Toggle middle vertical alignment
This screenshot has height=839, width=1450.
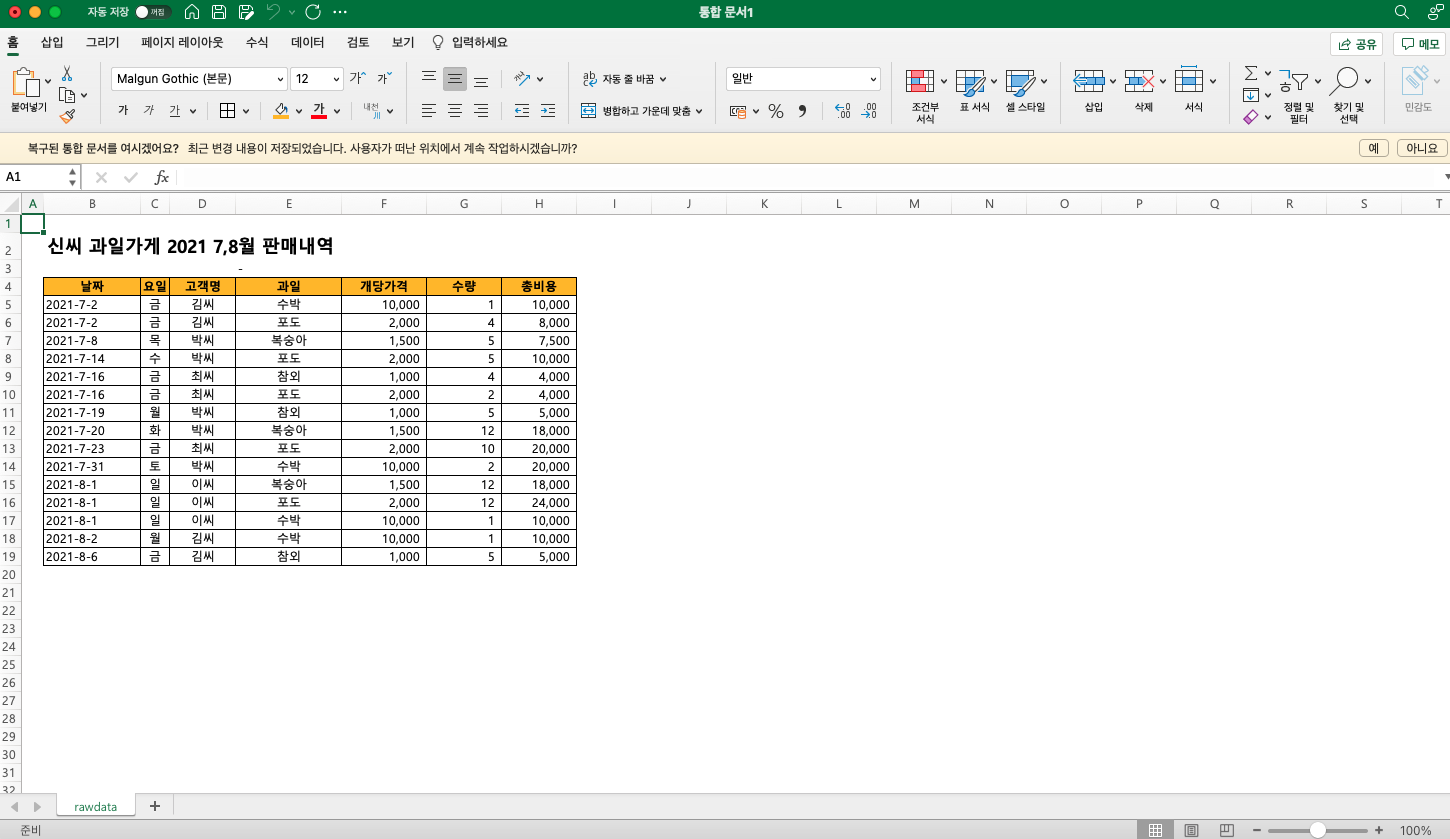[455, 79]
